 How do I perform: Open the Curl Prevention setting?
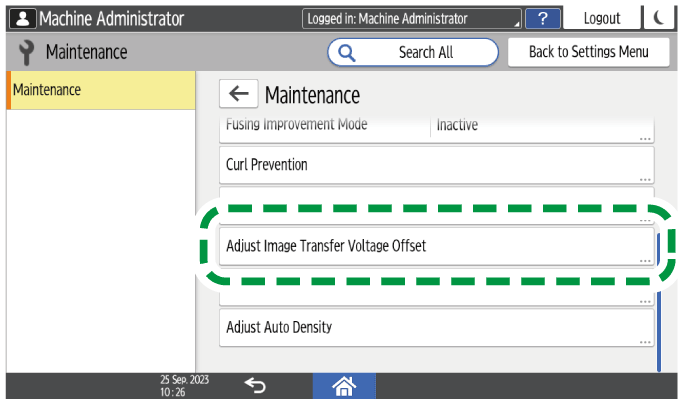click(x=436, y=165)
